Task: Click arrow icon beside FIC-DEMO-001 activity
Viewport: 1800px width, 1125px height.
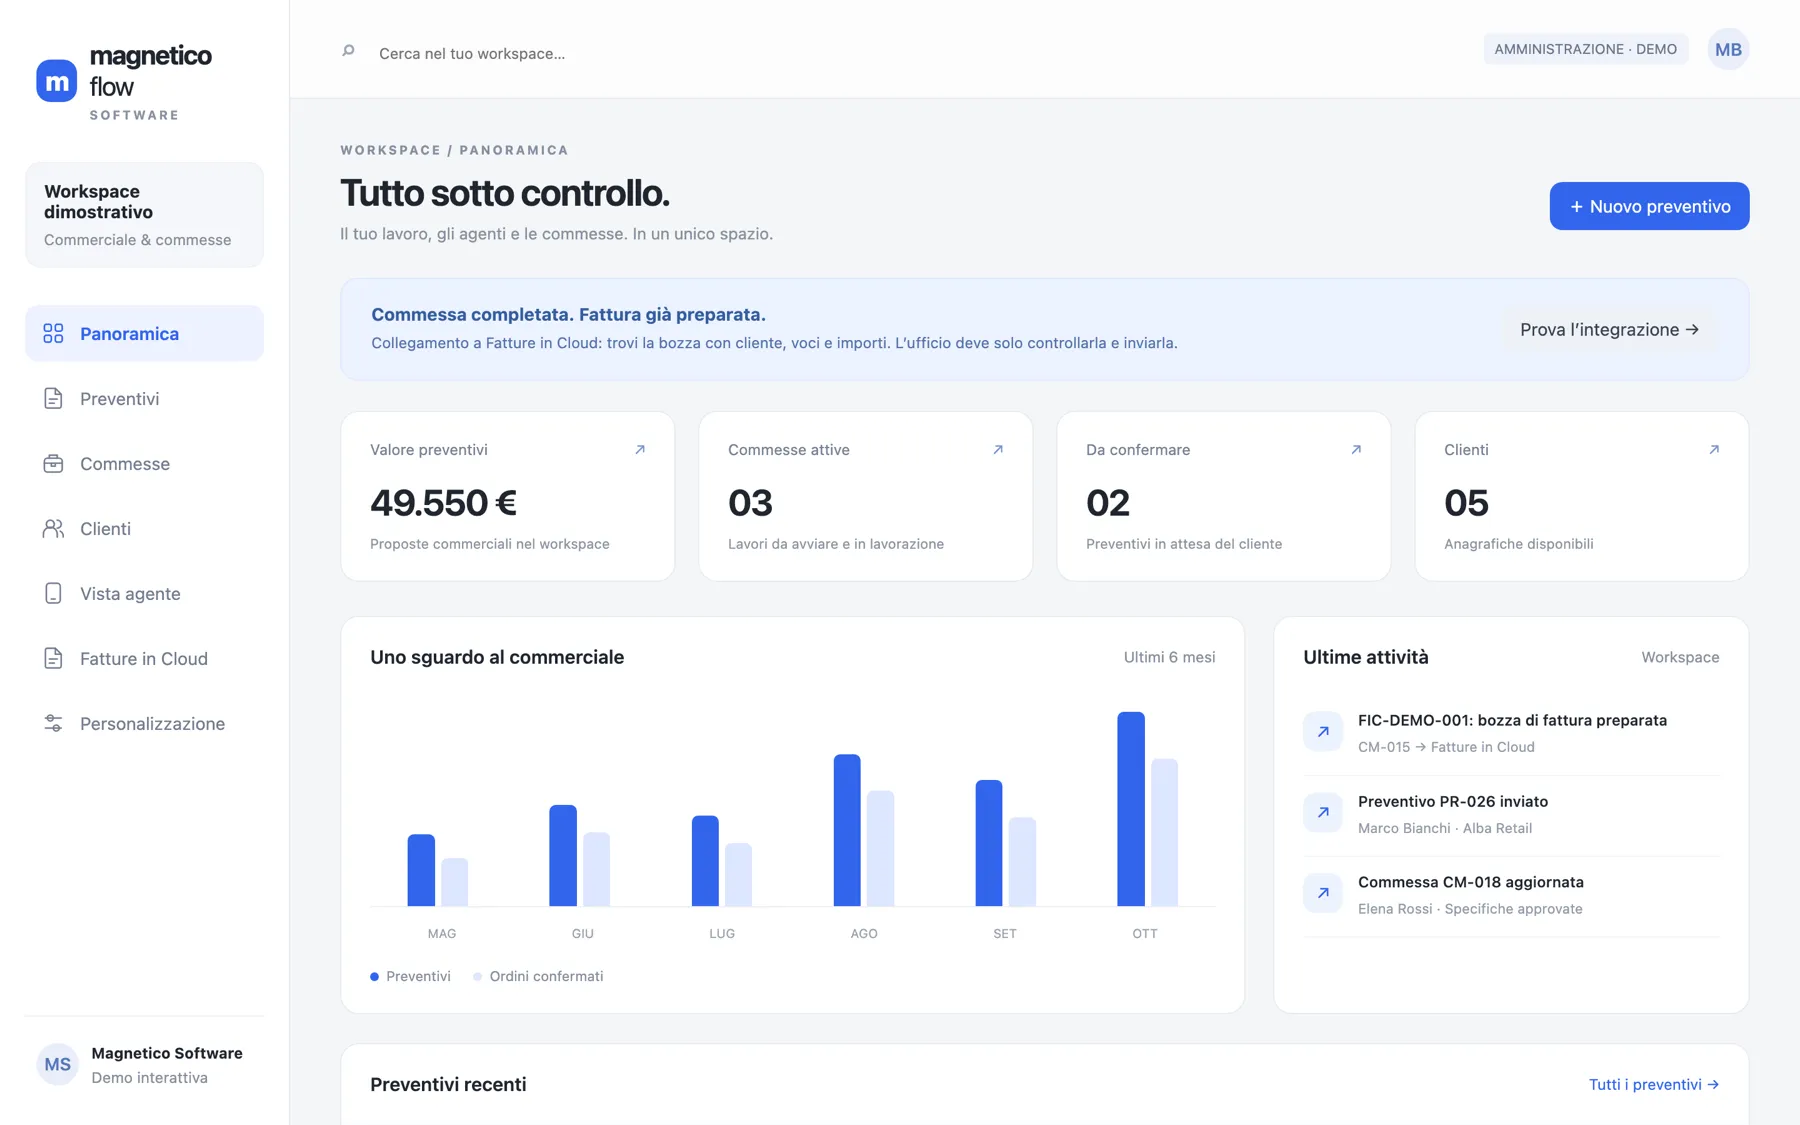Action: (x=1322, y=731)
